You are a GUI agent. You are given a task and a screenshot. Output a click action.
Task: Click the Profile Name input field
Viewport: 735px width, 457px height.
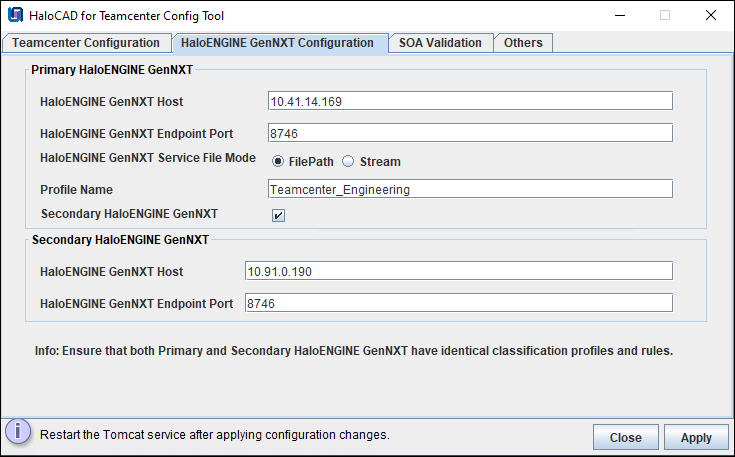[x=470, y=189]
